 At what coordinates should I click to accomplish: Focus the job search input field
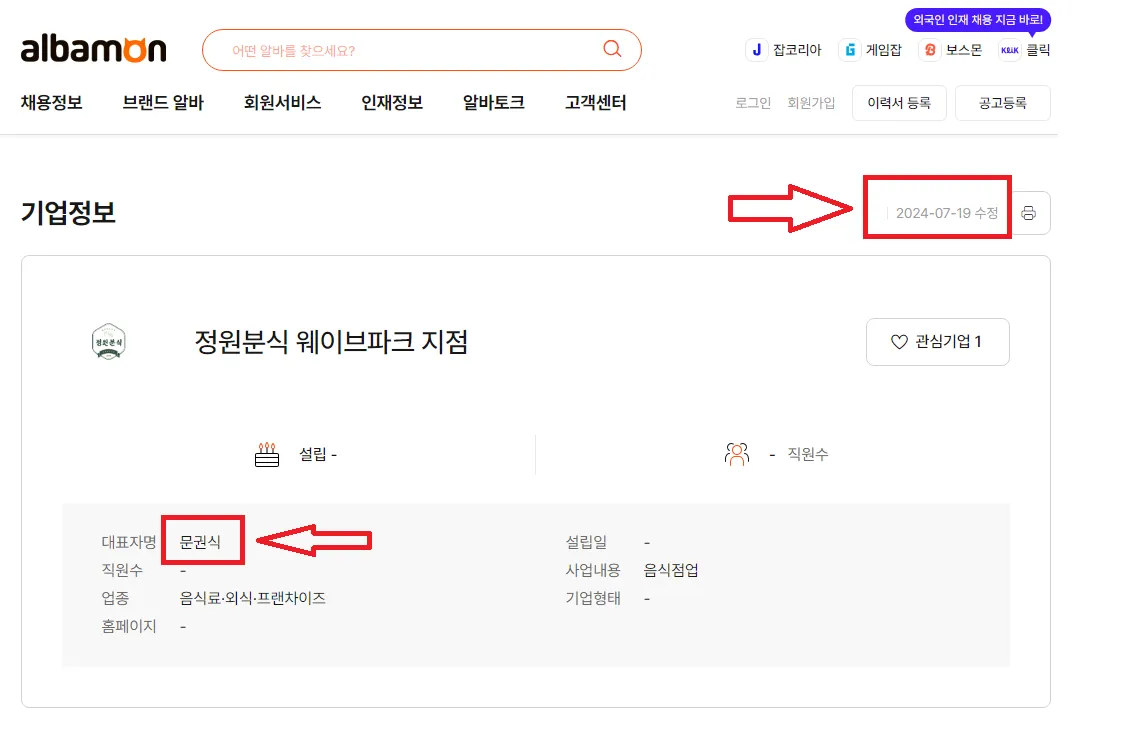click(x=421, y=50)
